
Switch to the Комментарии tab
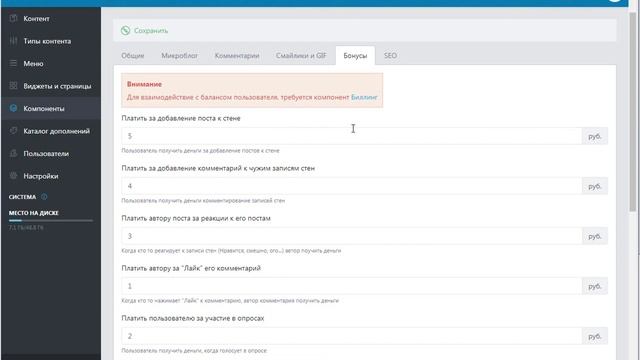pos(237,56)
